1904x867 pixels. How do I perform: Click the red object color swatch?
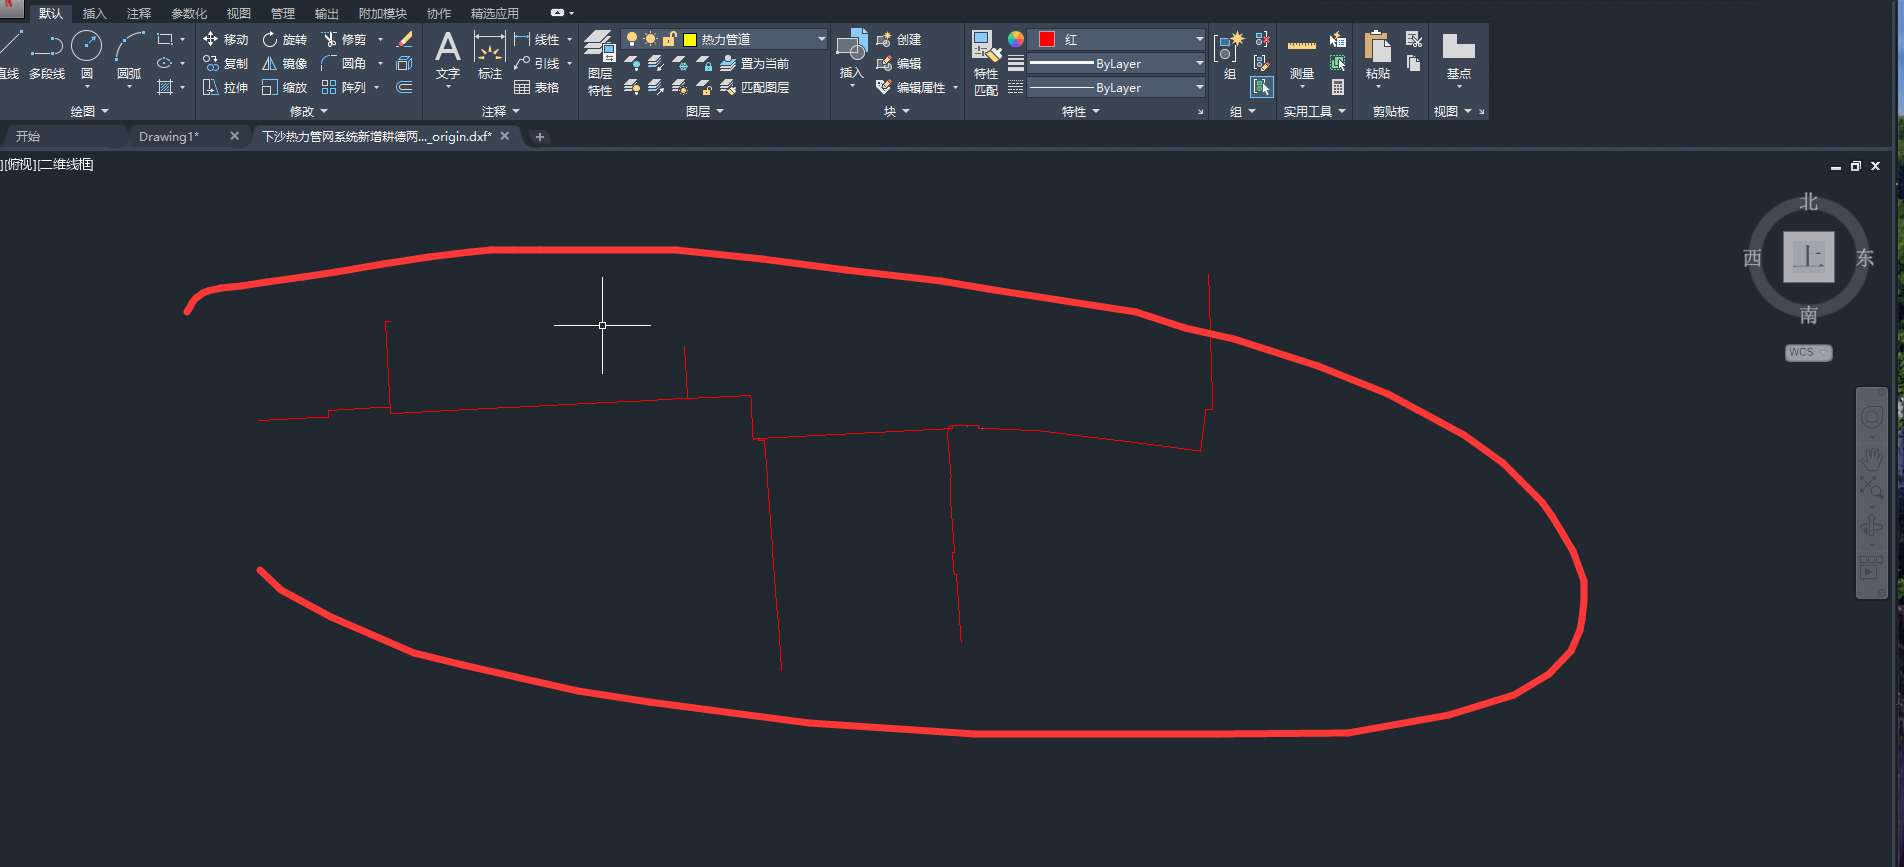pyautogui.click(x=1046, y=39)
